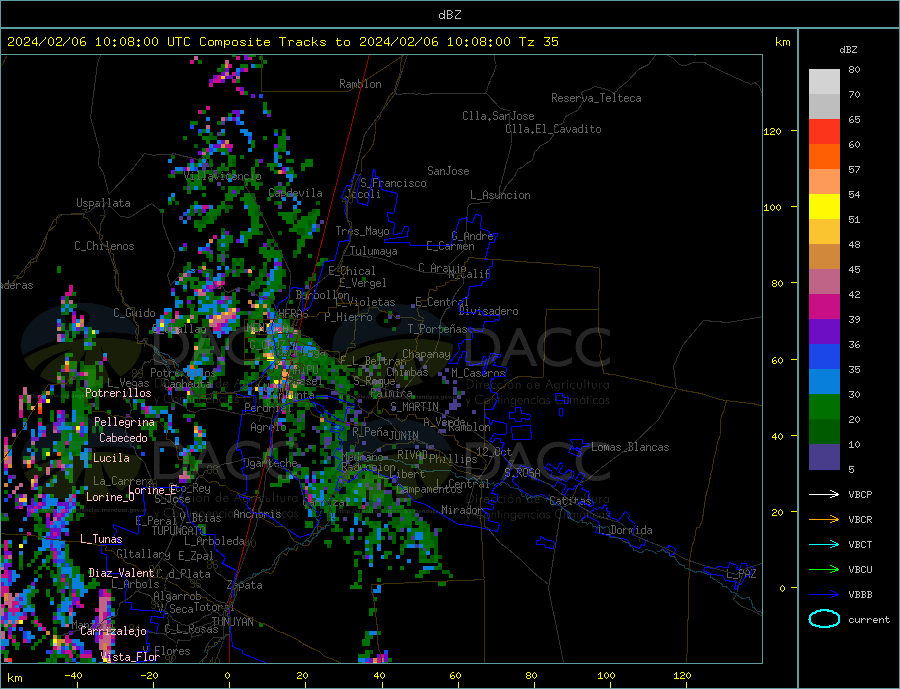Click the 'S_MARTIN' map label
This screenshot has height=689, width=900.
pos(414,407)
